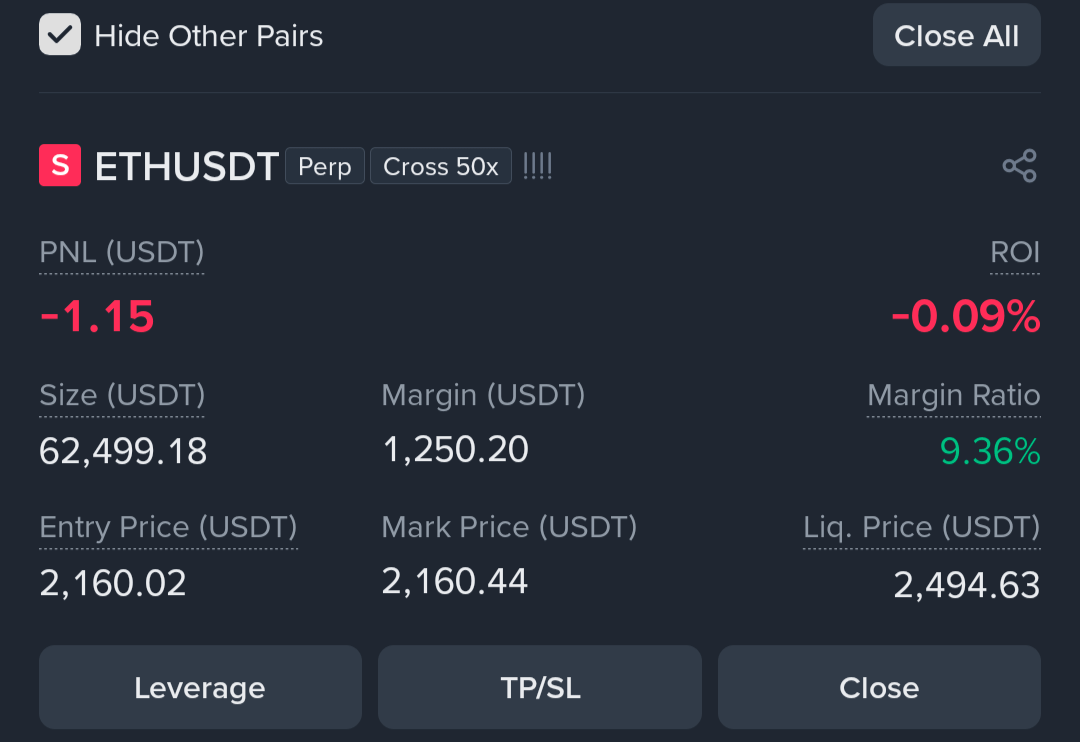Click the PNL (USDT) label for an explanation
1080x742 pixels.
pyautogui.click(x=122, y=253)
